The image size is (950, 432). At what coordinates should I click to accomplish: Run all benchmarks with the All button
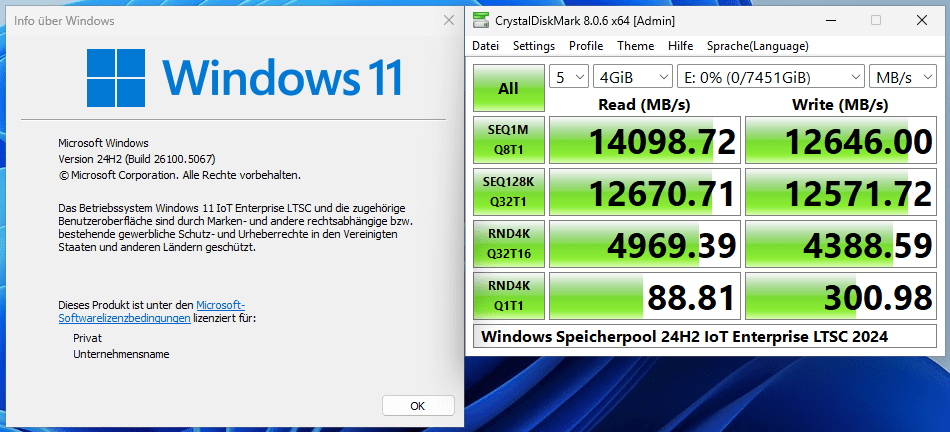click(508, 88)
